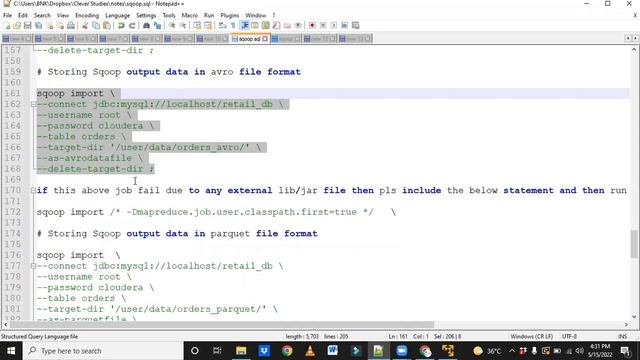Image resolution: width=640 pixels, height=360 pixels.
Task: Save the current recorded macro icon
Action: coord(356,26)
